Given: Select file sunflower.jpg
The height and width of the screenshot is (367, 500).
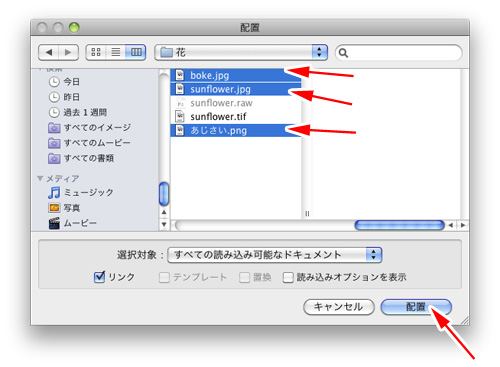Looking at the screenshot, I should tap(236, 89).
